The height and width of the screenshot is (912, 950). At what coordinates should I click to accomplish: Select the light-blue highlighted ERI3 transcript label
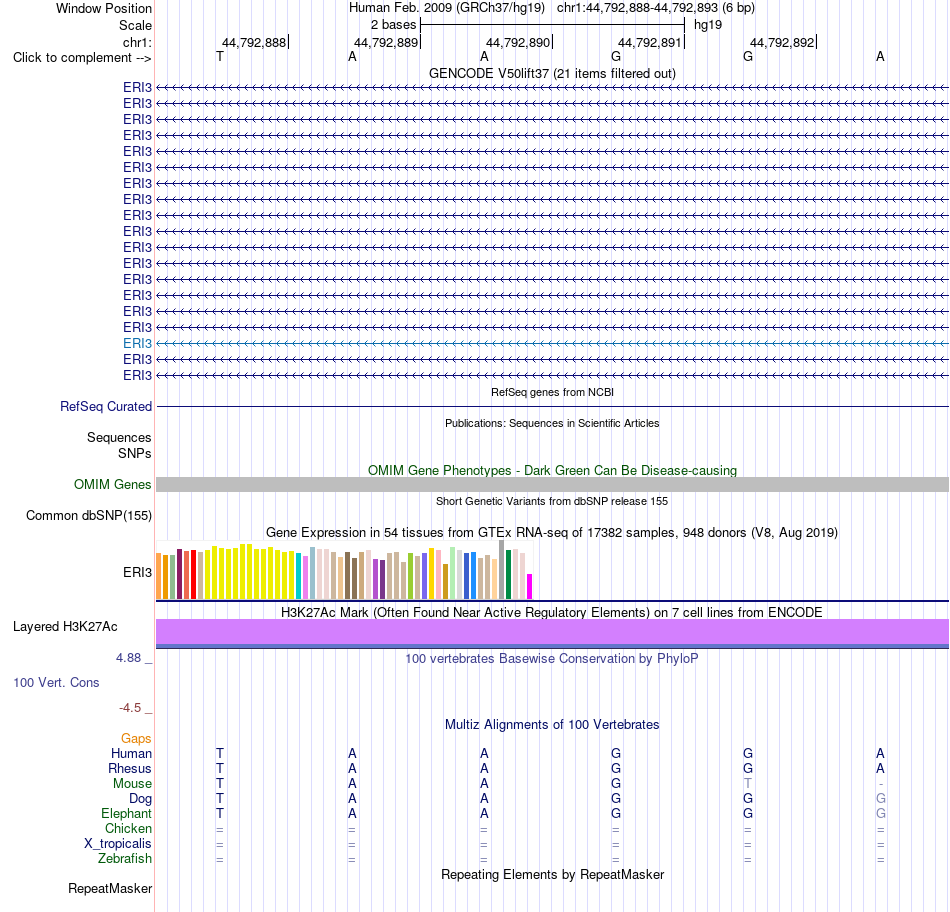coord(137,344)
